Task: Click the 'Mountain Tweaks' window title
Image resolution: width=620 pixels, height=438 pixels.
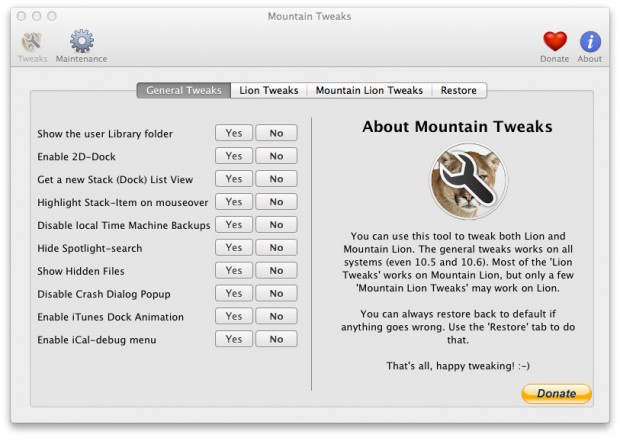Action: tap(309, 17)
